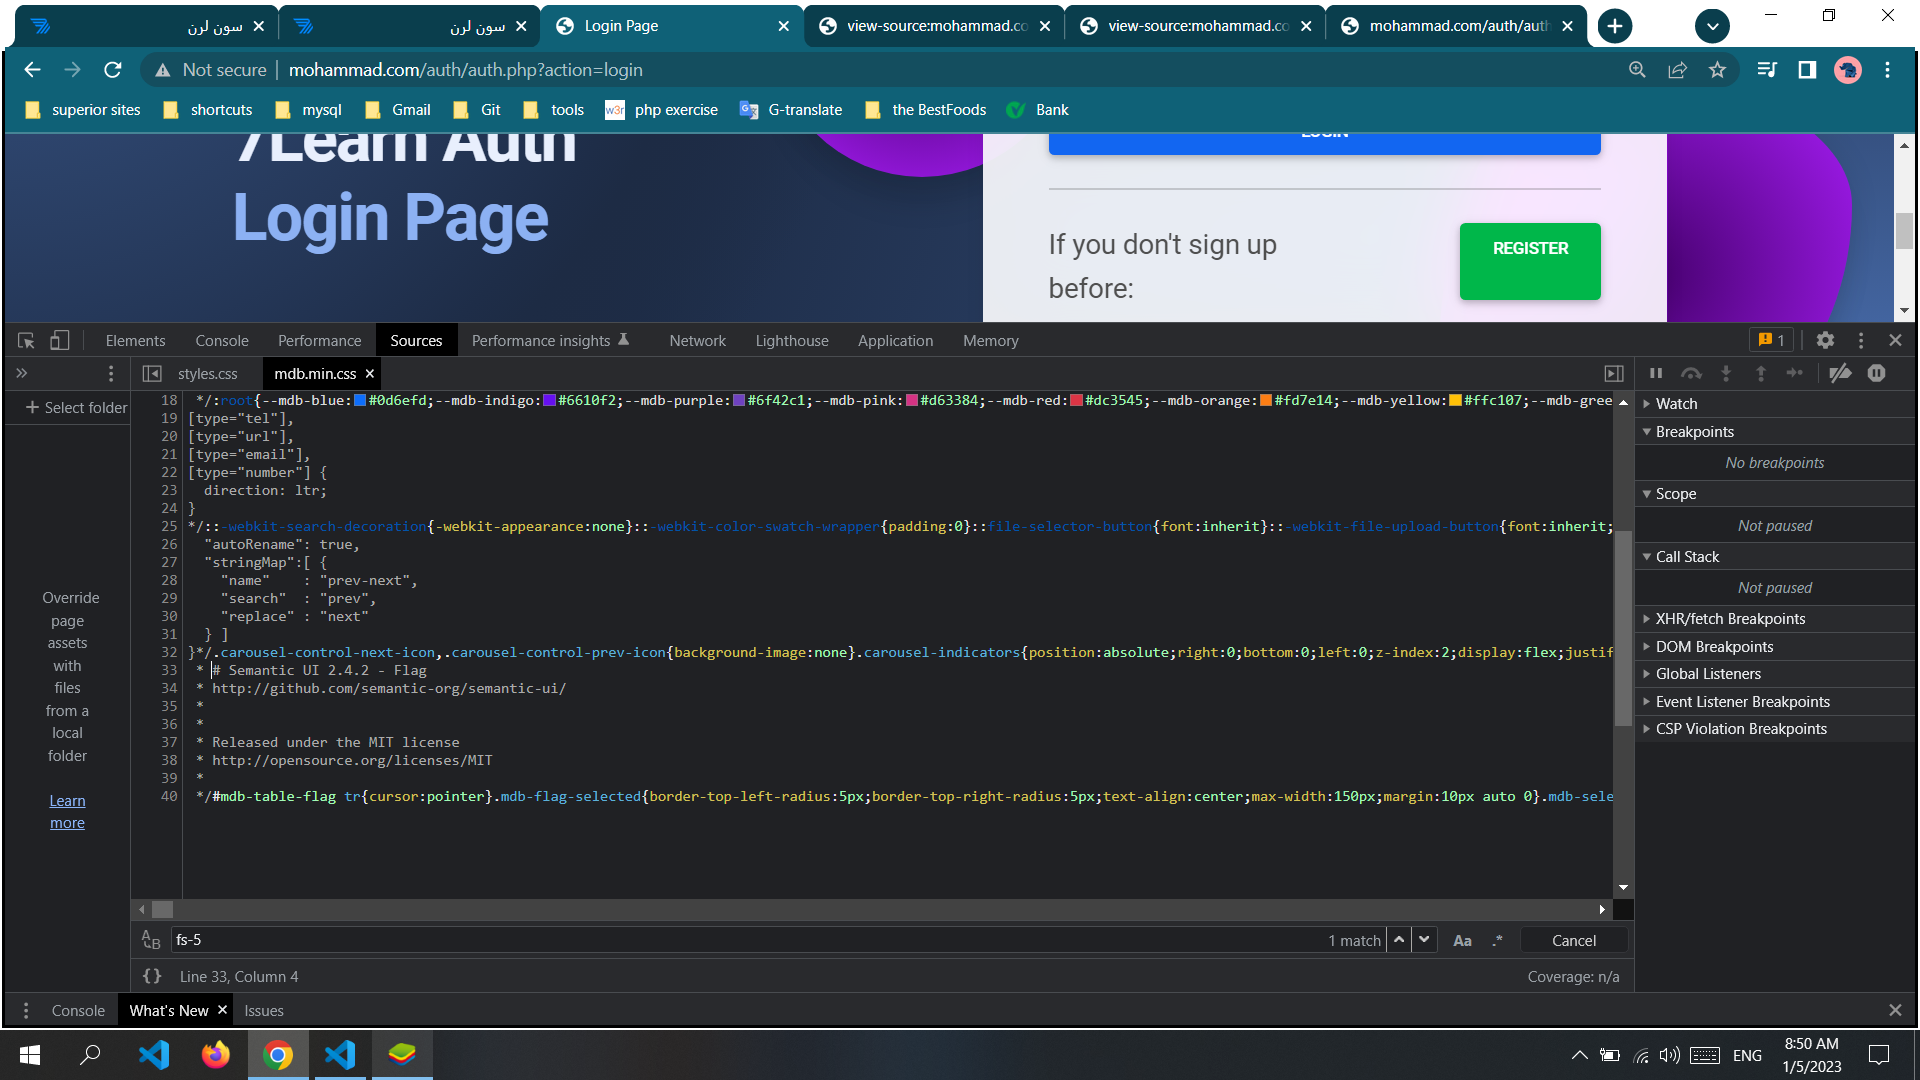
Task: Open the media control icon
Action: point(1767,70)
